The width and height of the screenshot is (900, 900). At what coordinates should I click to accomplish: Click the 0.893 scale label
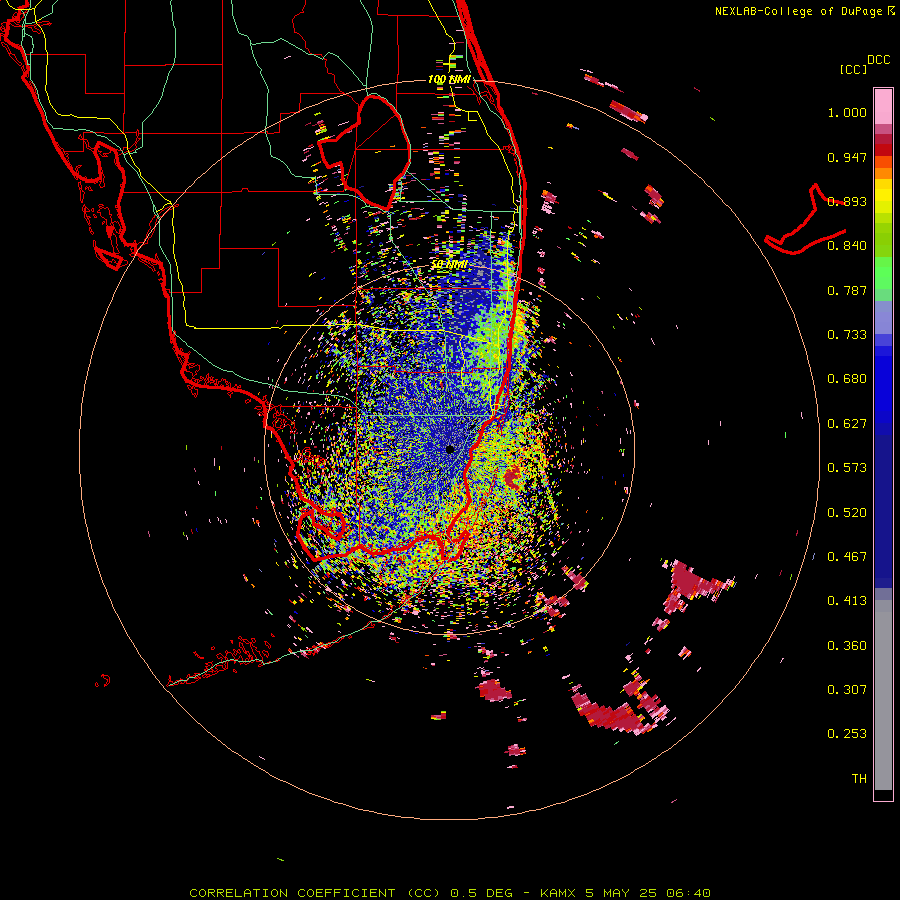pyautogui.click(x=847, y=201)
